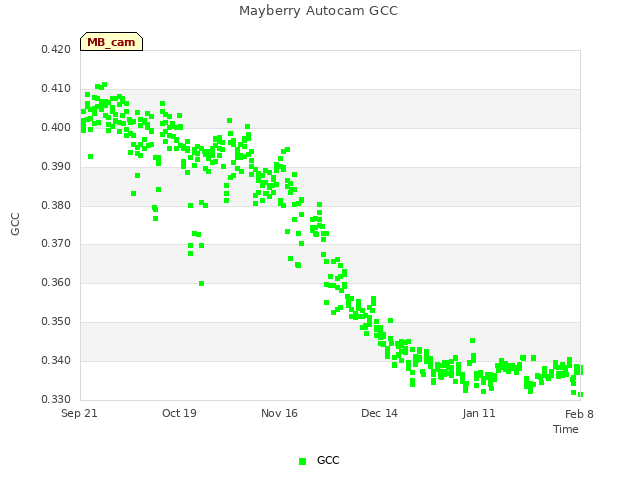
Task: Click the 0.420 y-axis label
Action: click(x=56, y=49)
